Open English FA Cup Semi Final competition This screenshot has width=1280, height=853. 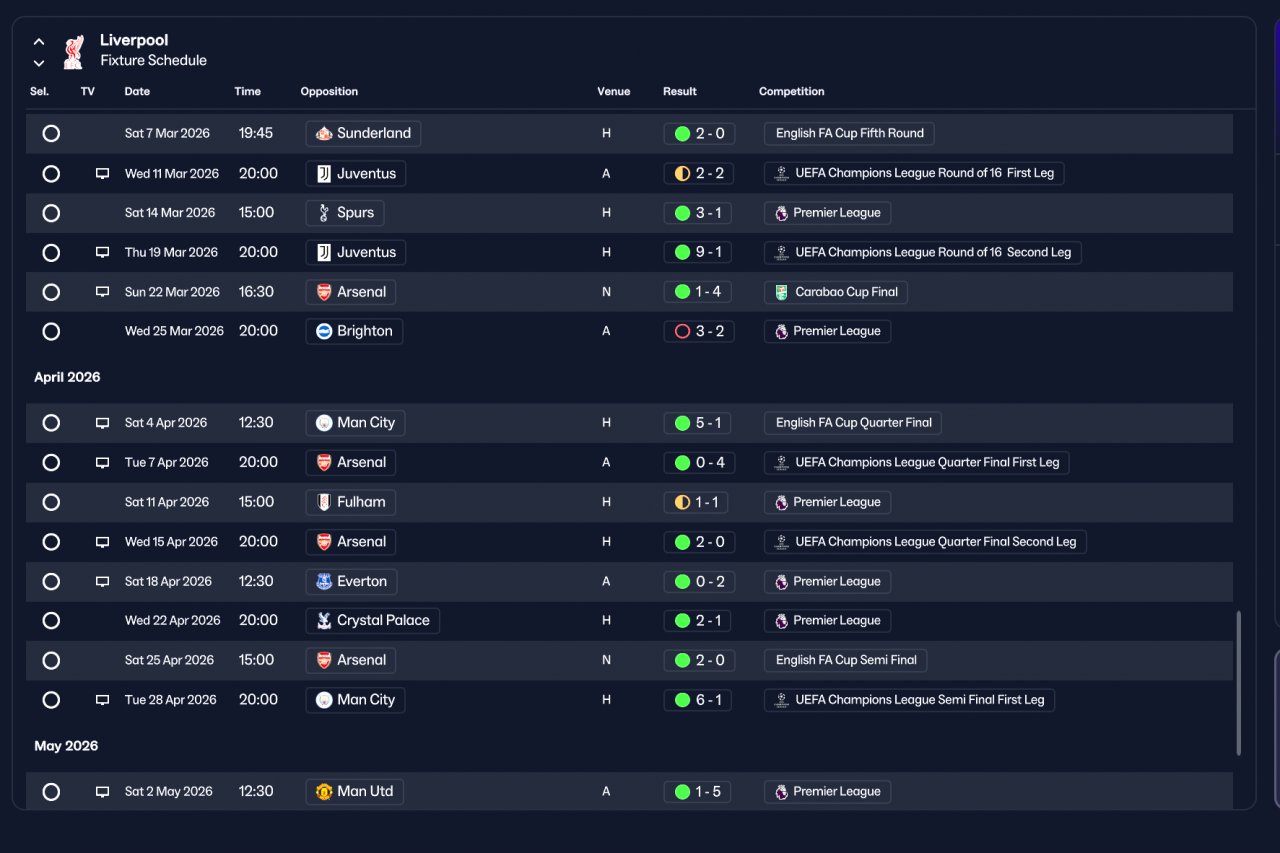[846, 660]
